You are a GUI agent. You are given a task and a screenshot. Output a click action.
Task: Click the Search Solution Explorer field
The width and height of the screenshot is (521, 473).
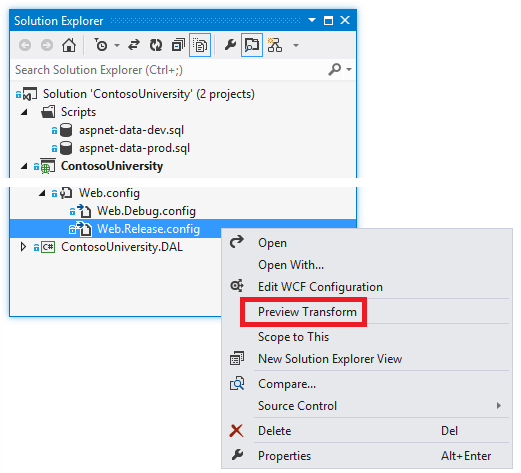coord(170,70)
